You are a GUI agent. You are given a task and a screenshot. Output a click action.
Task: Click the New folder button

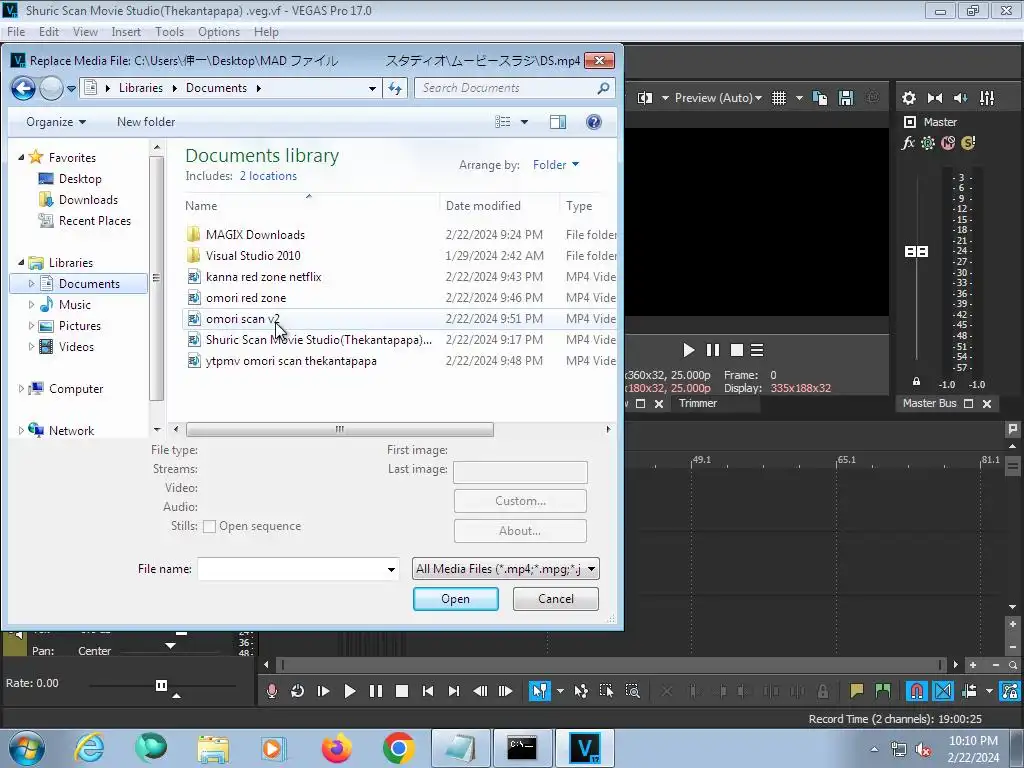[146, 122]
